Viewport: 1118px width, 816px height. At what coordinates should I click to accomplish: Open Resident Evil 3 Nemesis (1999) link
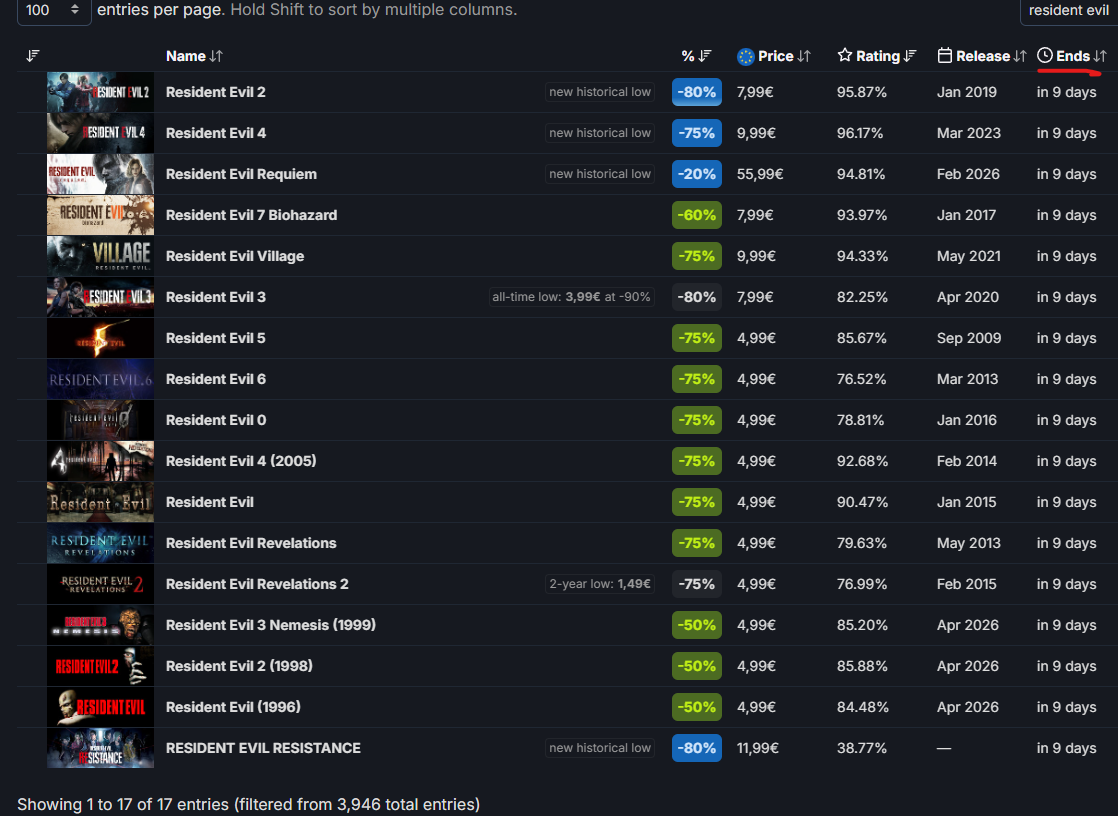(270, 625)
